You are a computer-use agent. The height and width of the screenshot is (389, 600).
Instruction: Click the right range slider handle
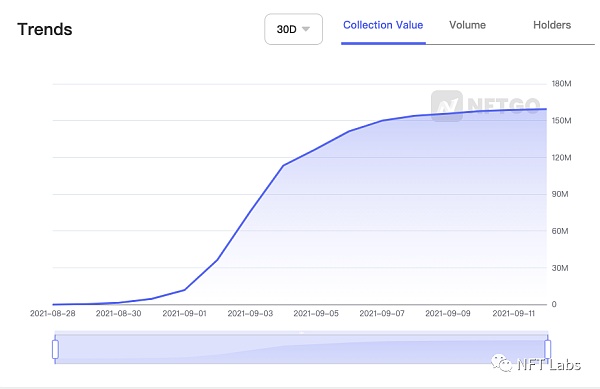(x=548, y=349)
